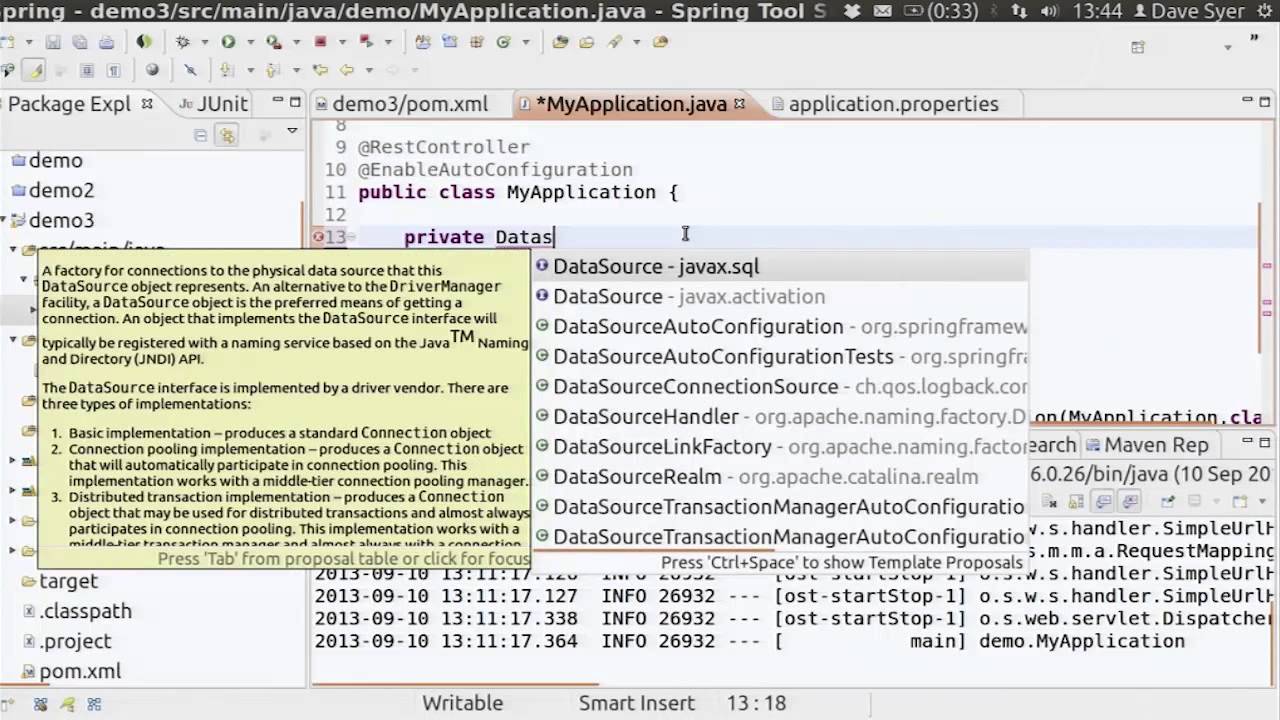Image resolution: width=1280 pixels, height=720 pixels.
Task: Click the New Java Package icon
Action: [477, 42]
